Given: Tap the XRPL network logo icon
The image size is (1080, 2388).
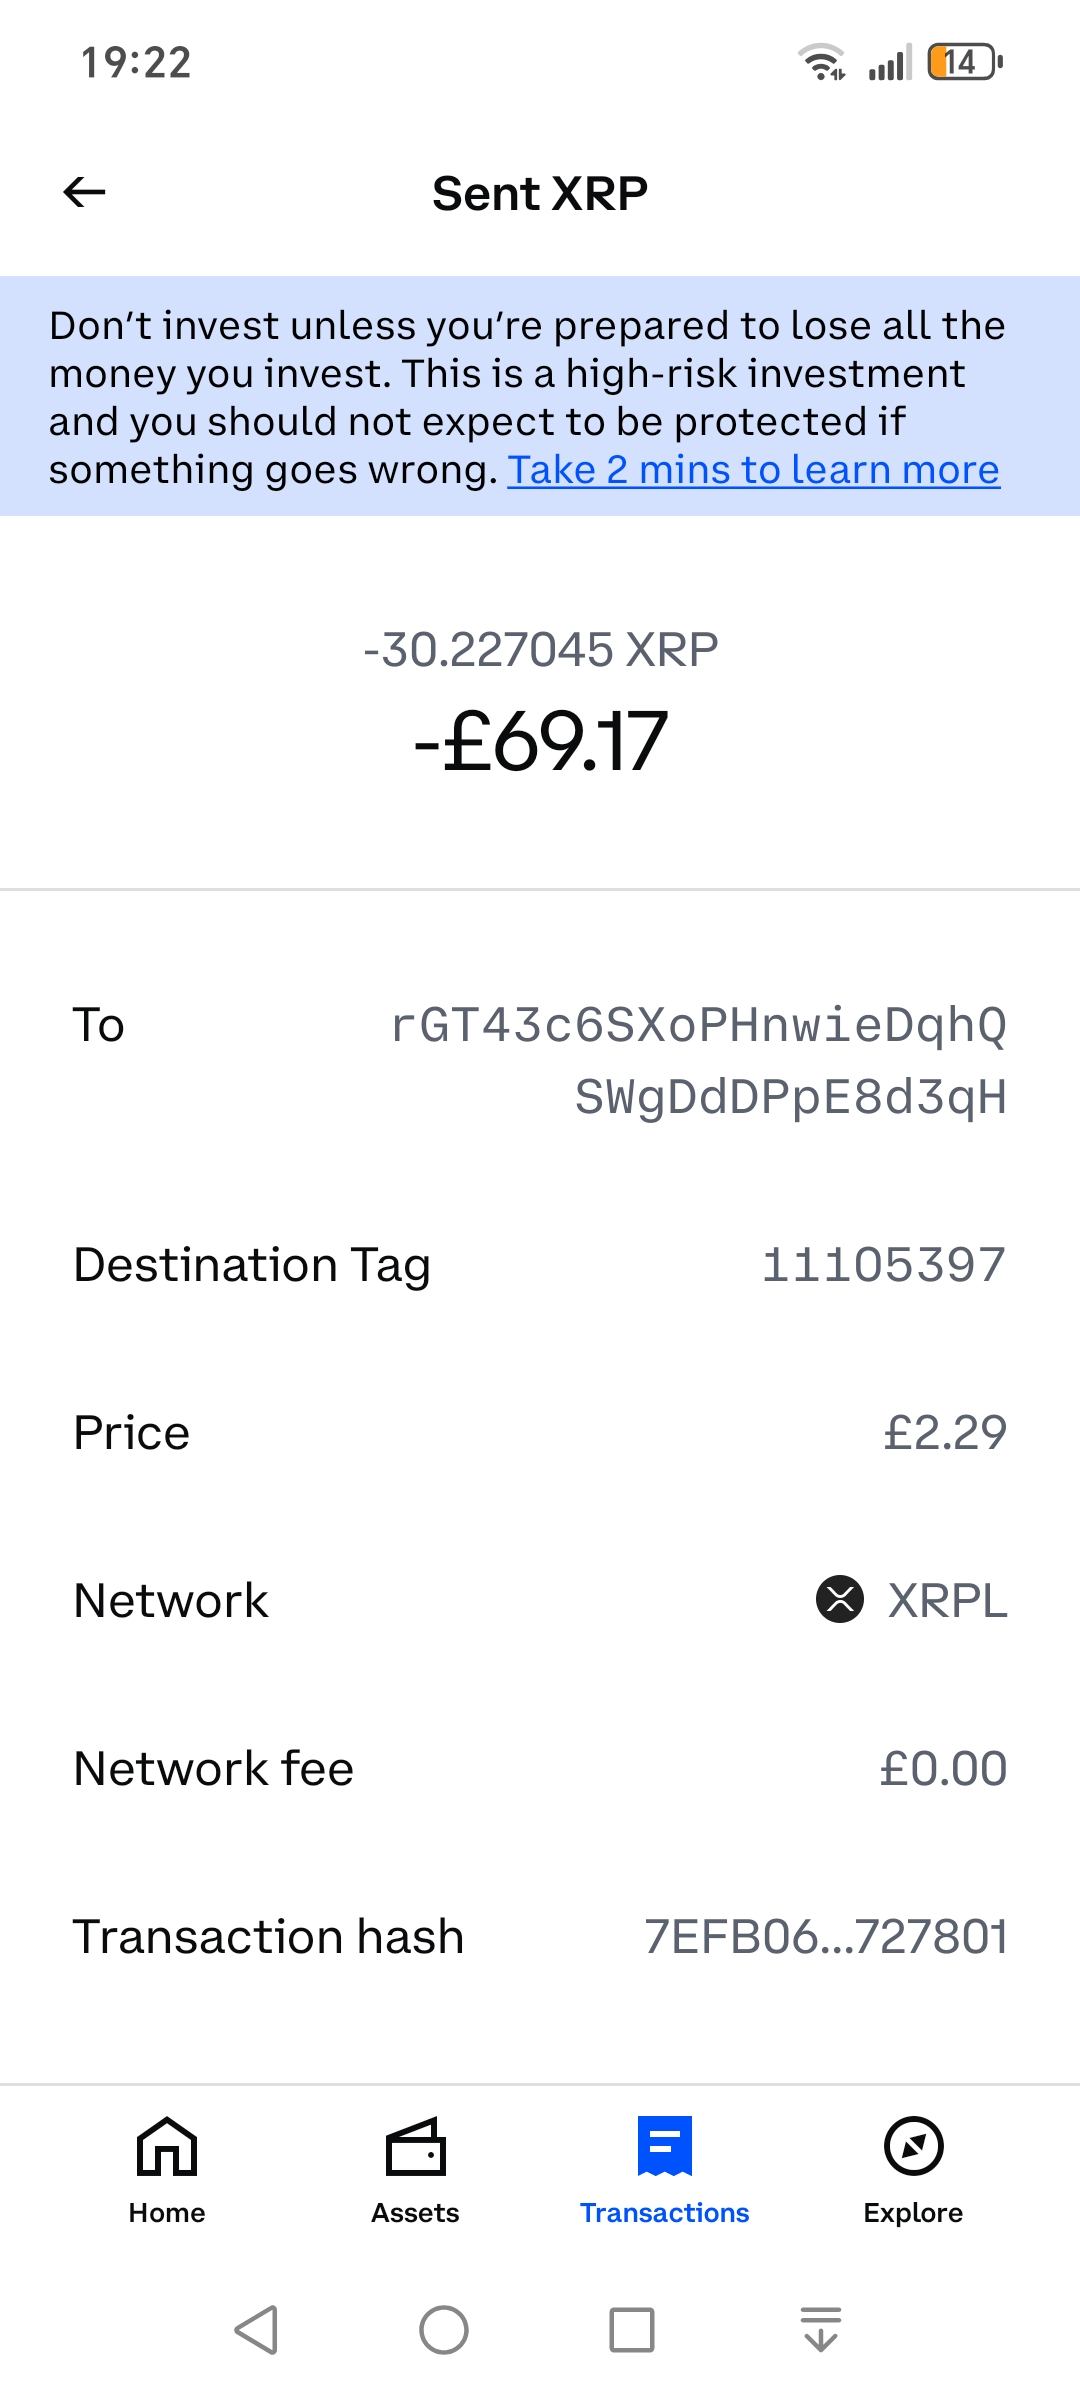Looking at the screenshot, I should pos(840,1598).
